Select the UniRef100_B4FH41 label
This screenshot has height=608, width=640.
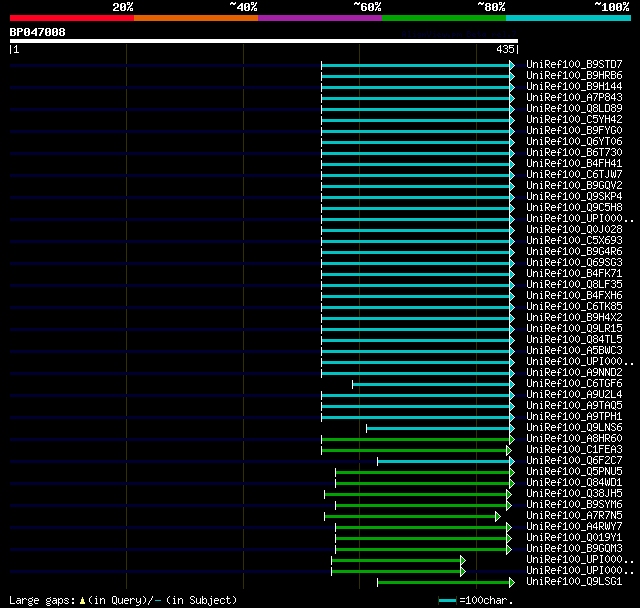[x=574, y=164]
